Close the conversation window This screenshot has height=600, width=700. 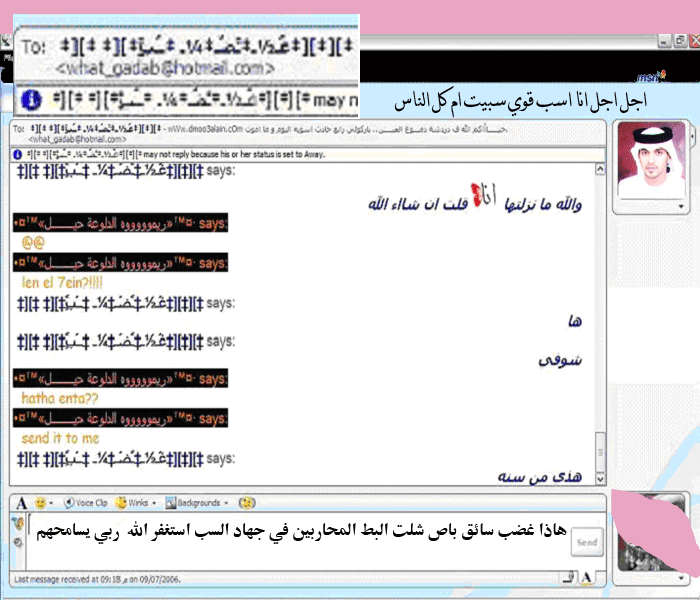[x=695, y=41]
